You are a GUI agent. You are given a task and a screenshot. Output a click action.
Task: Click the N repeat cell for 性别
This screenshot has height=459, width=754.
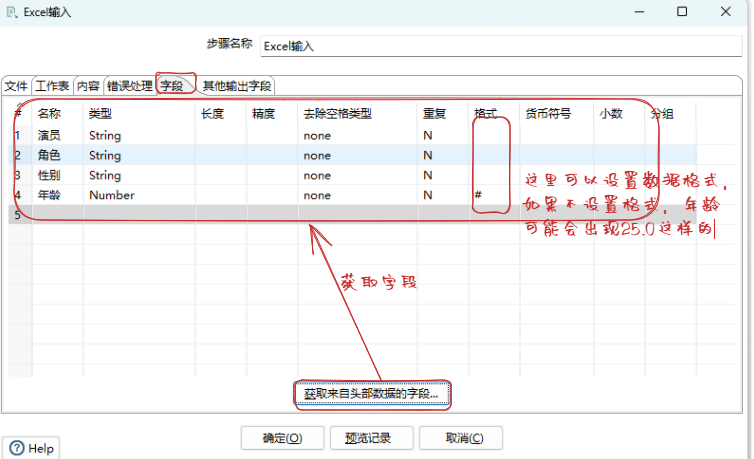(x=443, y=175)
